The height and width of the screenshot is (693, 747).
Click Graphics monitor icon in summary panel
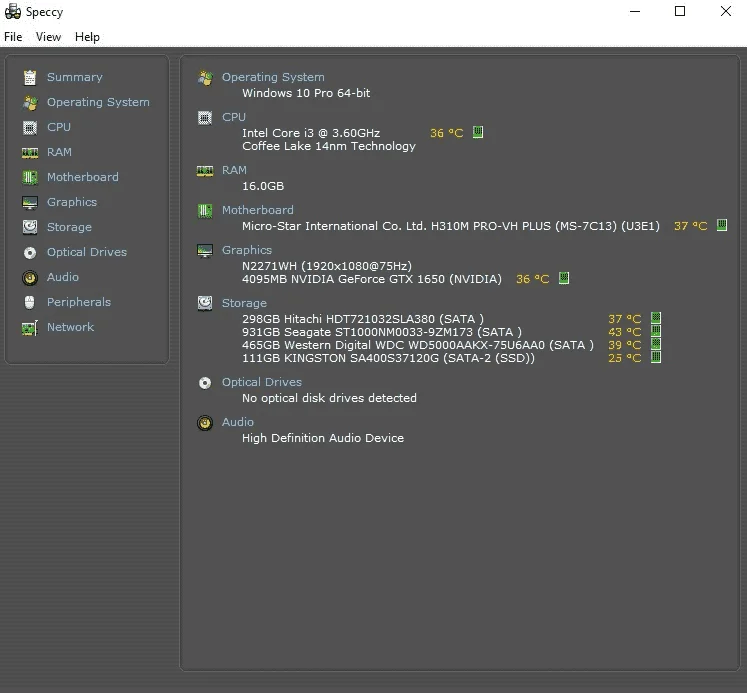click(x=205, y=251)
